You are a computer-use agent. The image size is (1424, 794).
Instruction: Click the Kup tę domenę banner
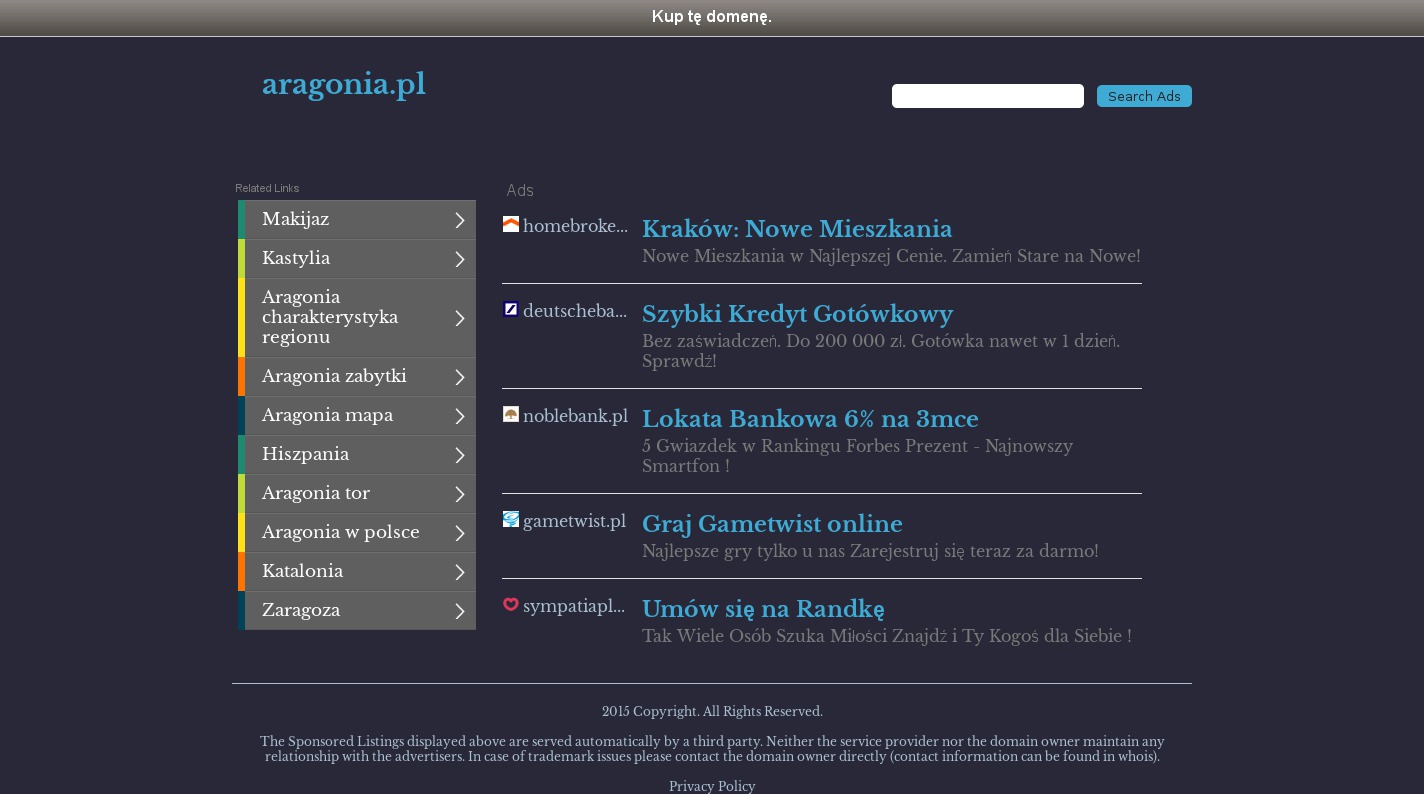click(x=712, y=17)
